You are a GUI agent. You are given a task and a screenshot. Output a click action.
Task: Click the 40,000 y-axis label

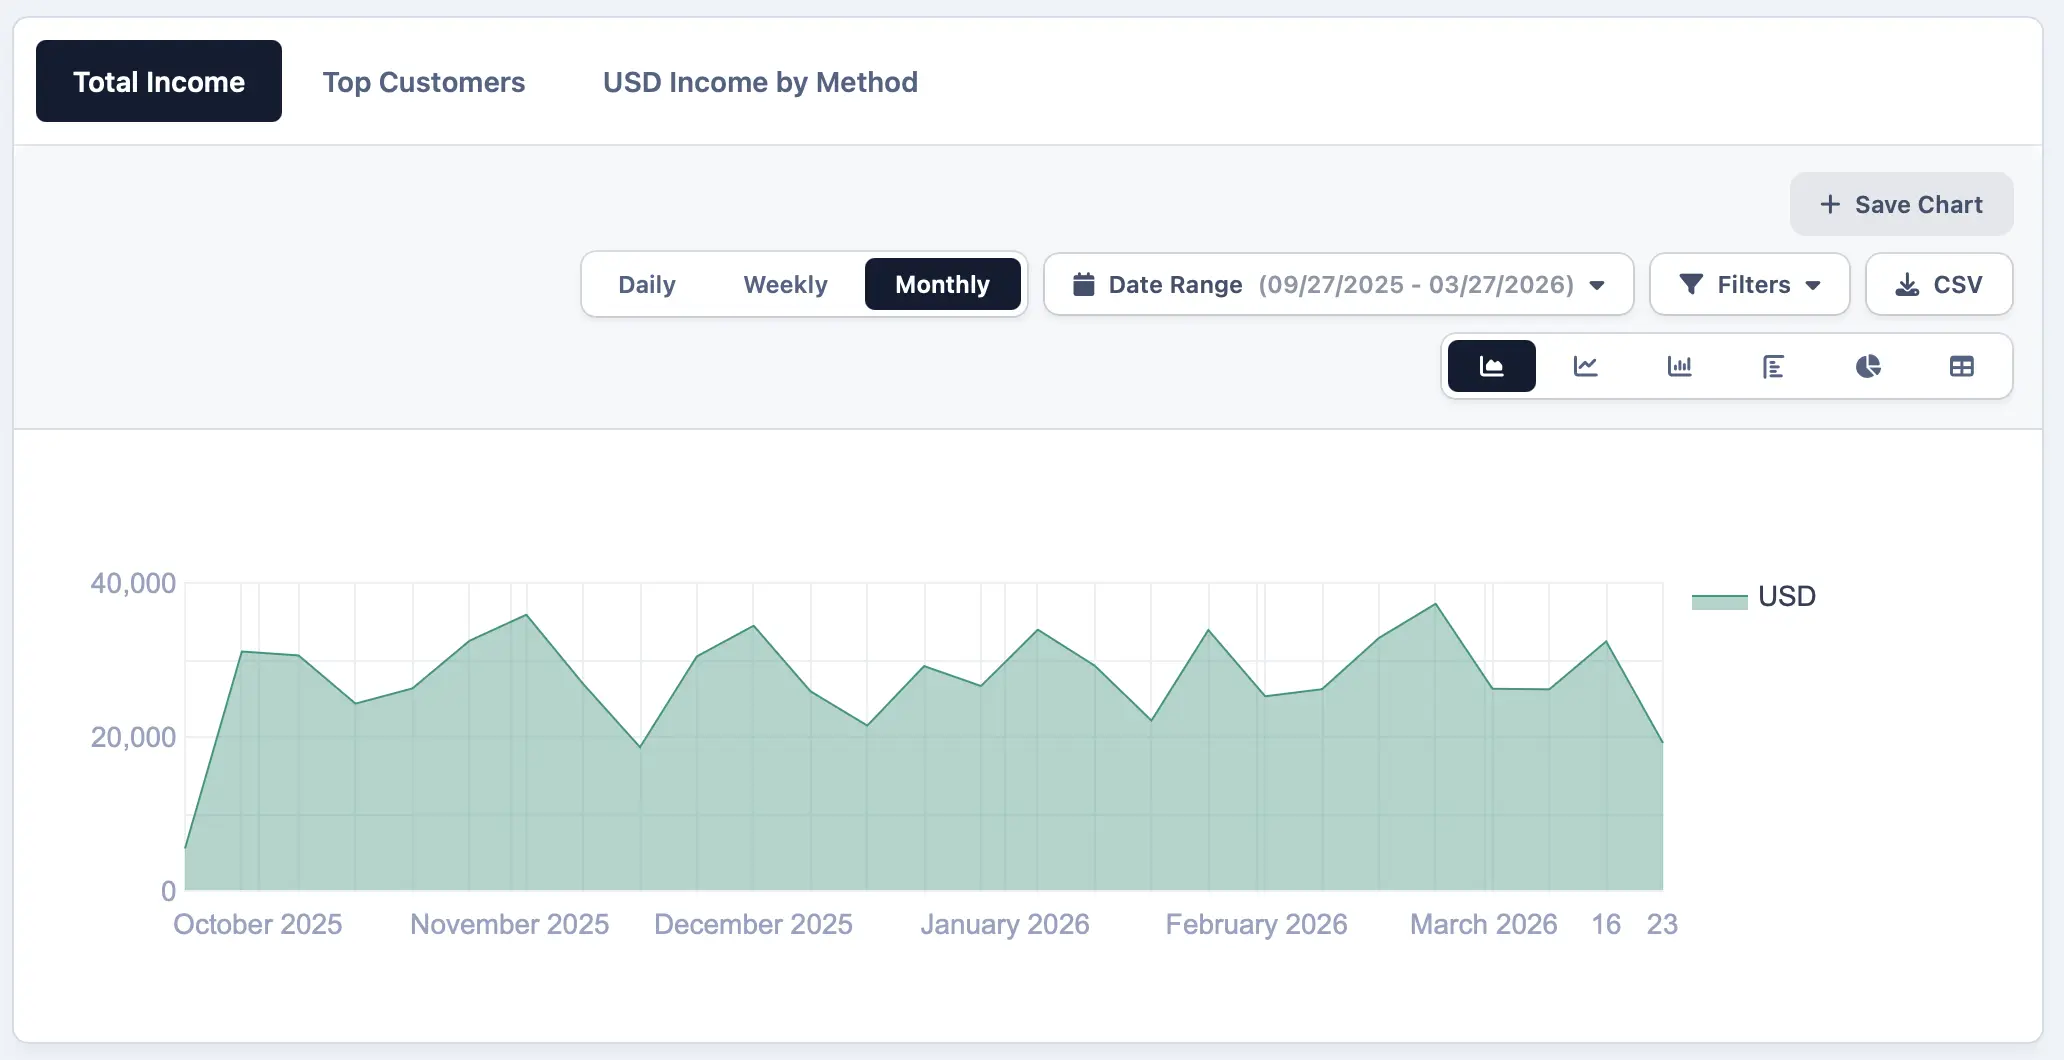[x=133, y=583]
